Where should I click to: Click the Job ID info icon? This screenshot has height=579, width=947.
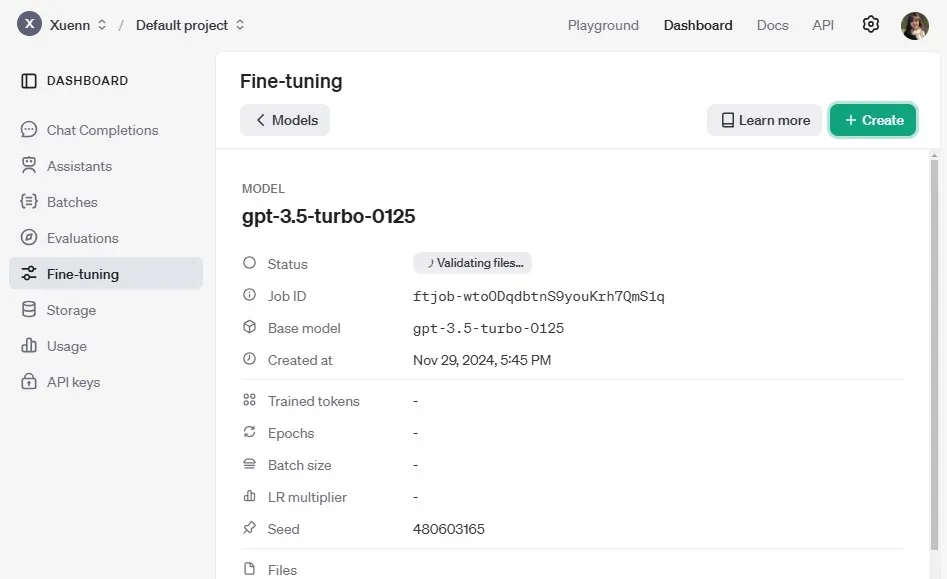point(249,295)
